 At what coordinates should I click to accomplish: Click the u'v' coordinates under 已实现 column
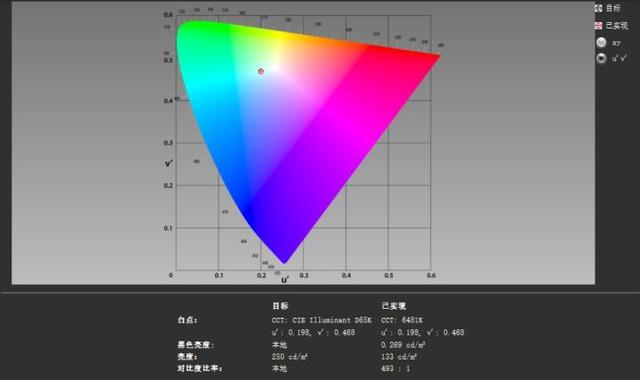(x=422, y=332)
